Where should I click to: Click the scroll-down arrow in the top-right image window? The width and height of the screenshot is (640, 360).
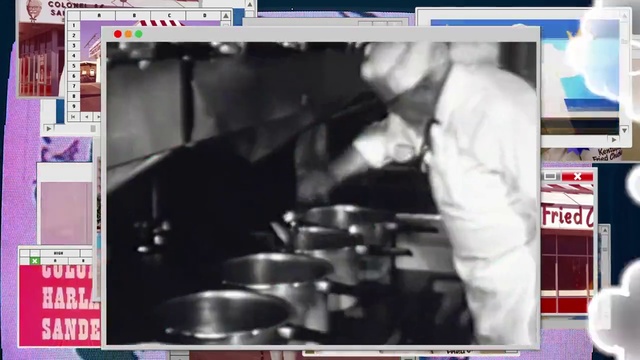click(624, 130)
